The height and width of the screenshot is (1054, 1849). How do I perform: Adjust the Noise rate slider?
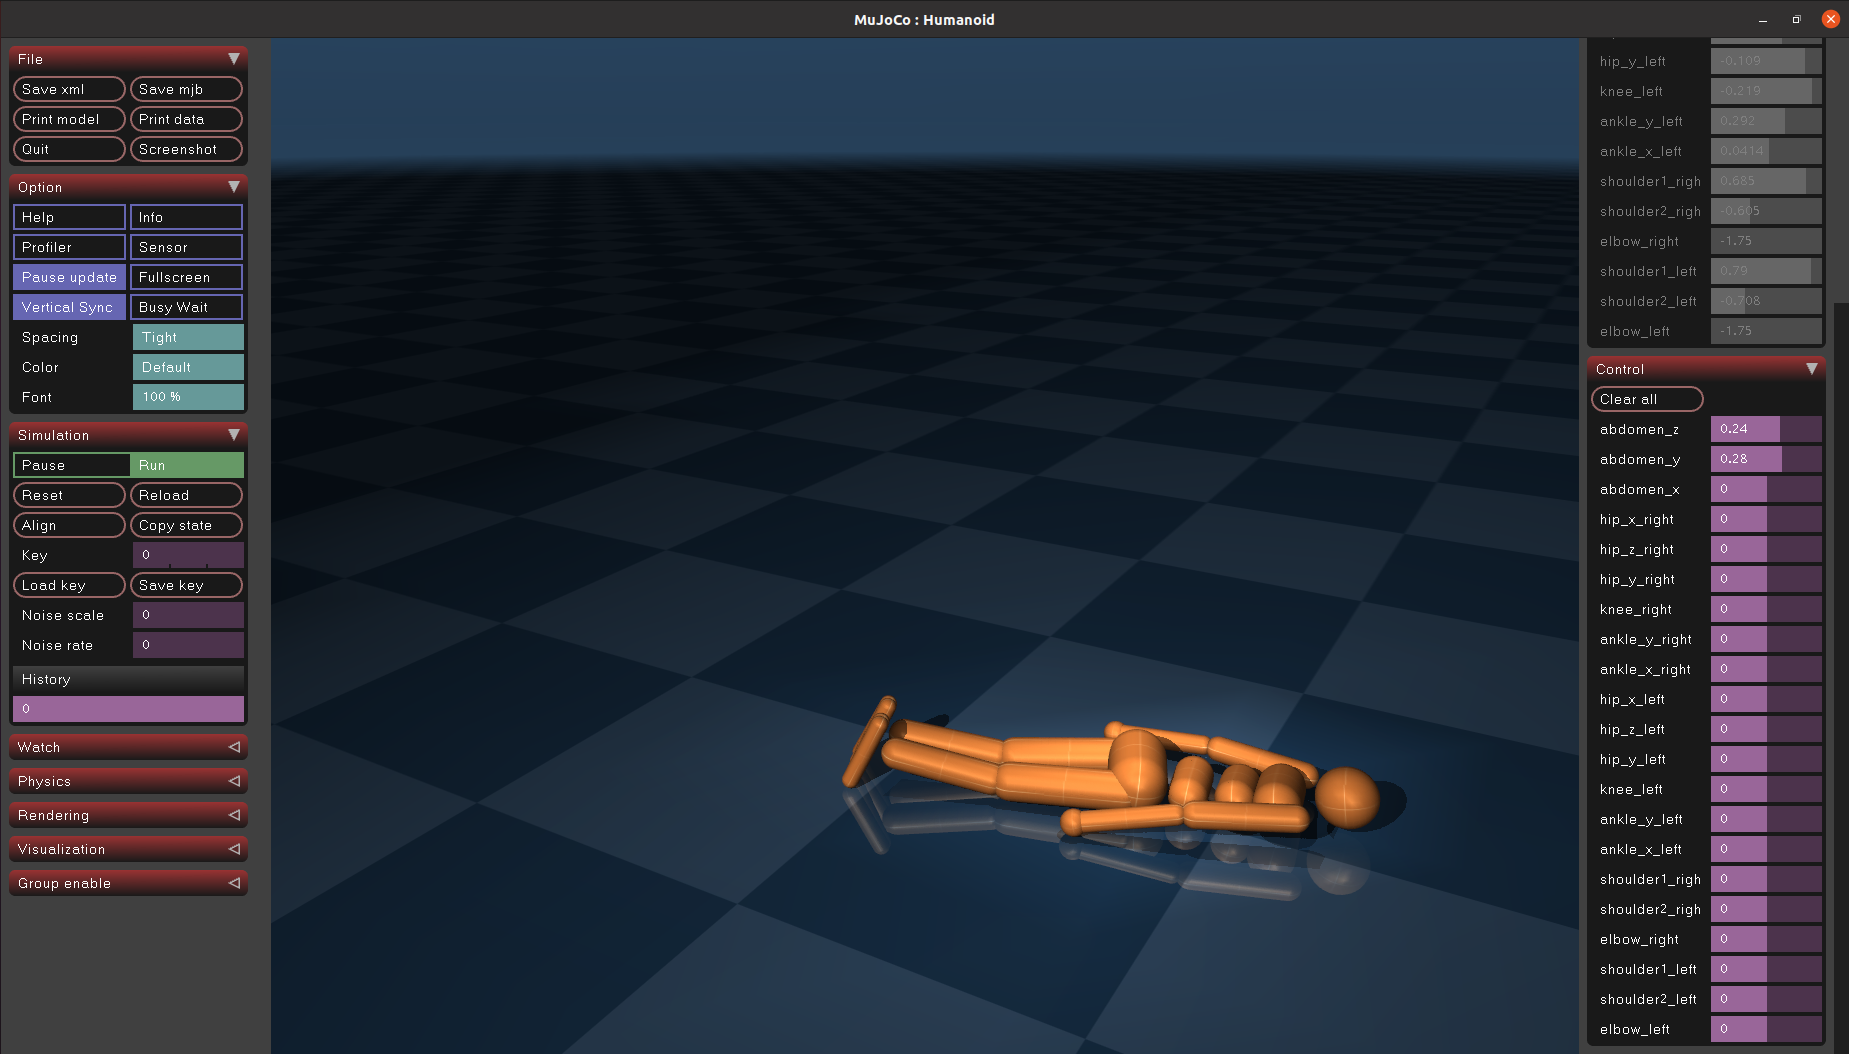pos(188,645)
